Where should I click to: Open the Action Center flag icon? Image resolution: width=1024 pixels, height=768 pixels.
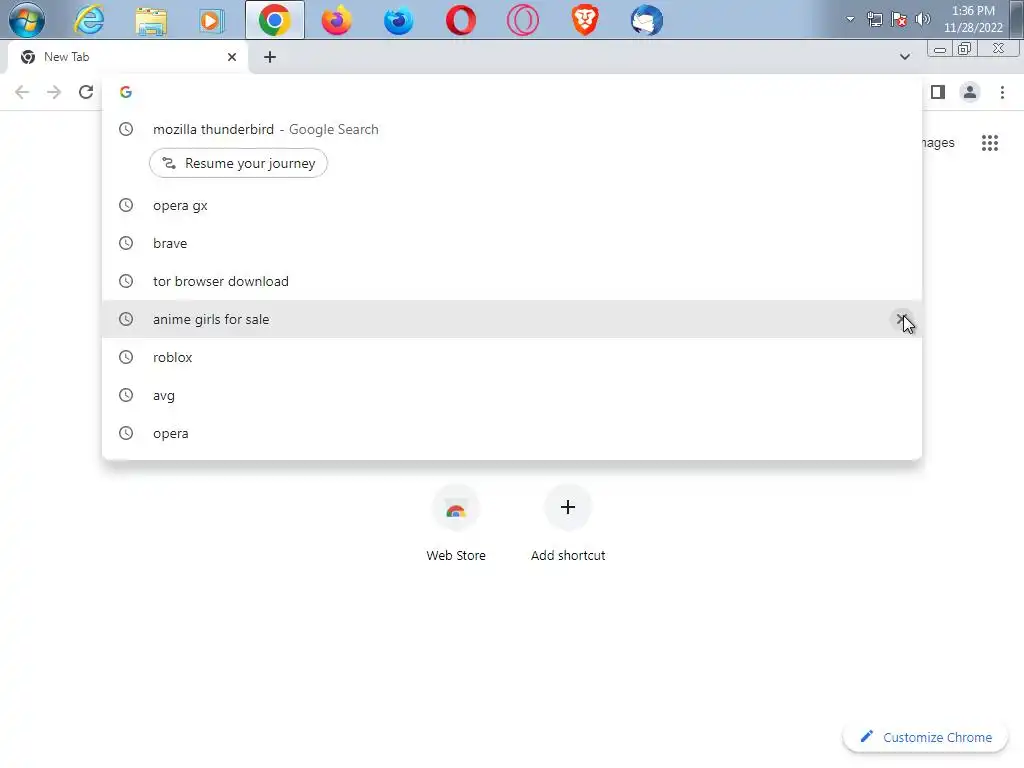[x=899, y=19]
